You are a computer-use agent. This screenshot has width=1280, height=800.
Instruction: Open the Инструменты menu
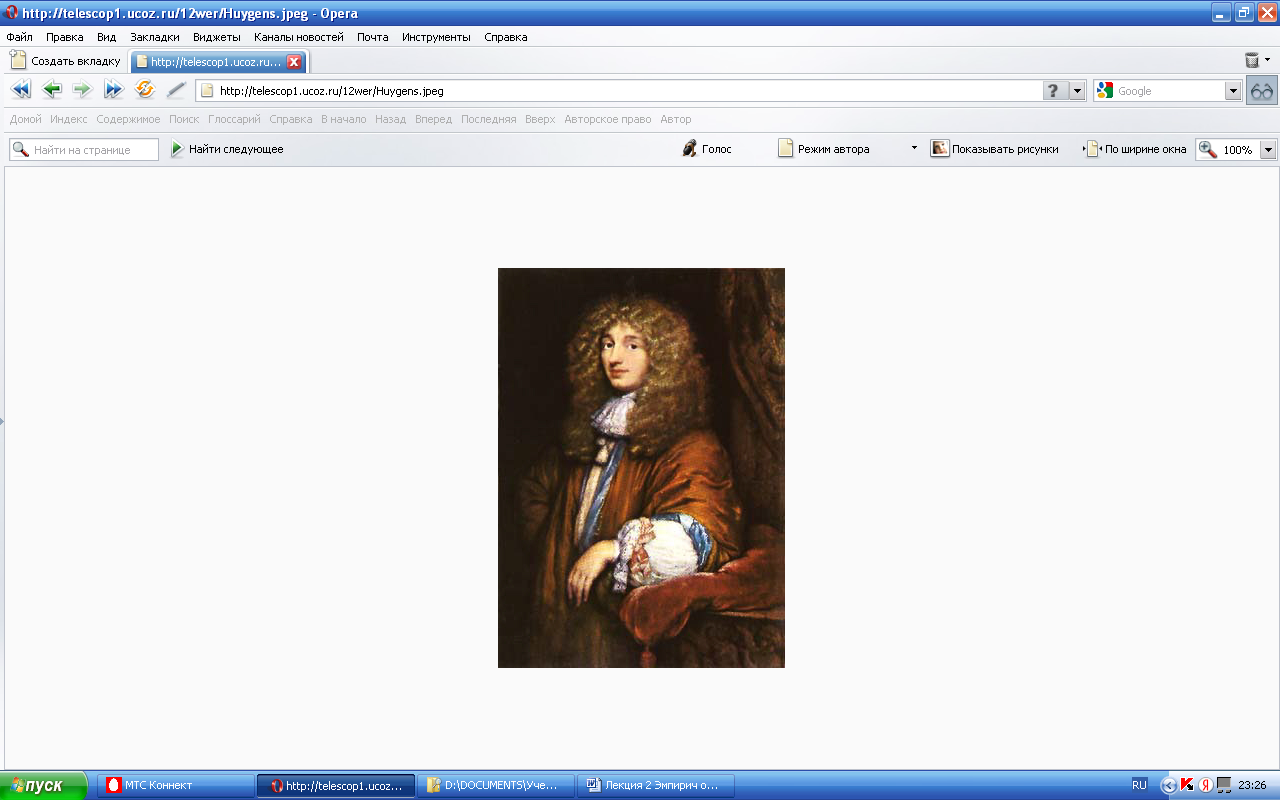click(436, 37)
